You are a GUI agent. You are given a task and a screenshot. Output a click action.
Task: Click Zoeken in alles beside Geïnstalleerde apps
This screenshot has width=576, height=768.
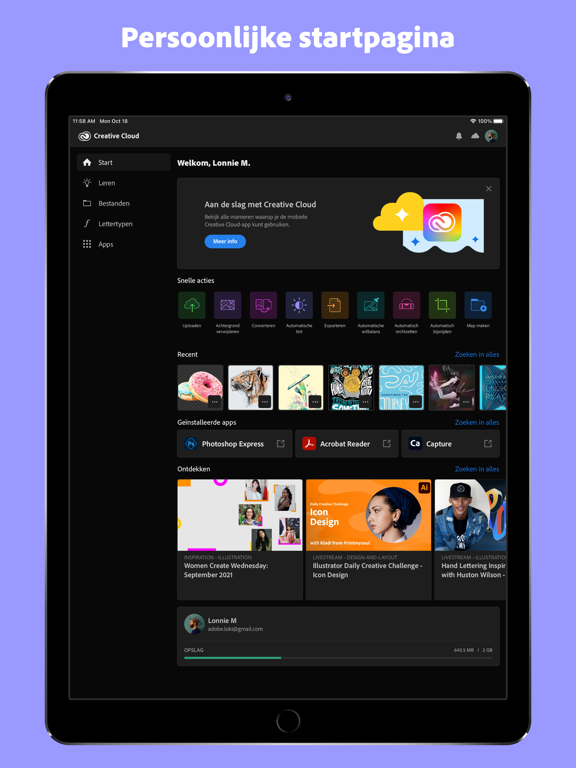point(477,422)
